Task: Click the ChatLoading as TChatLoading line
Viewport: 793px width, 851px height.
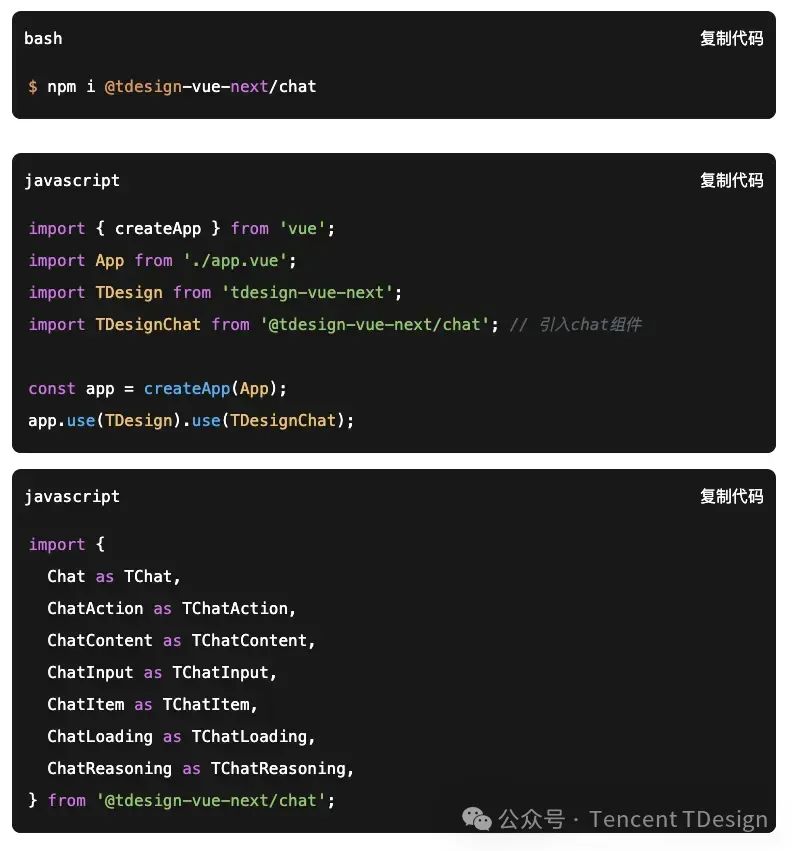Action: pyautogui.click(x=181, y=737)
